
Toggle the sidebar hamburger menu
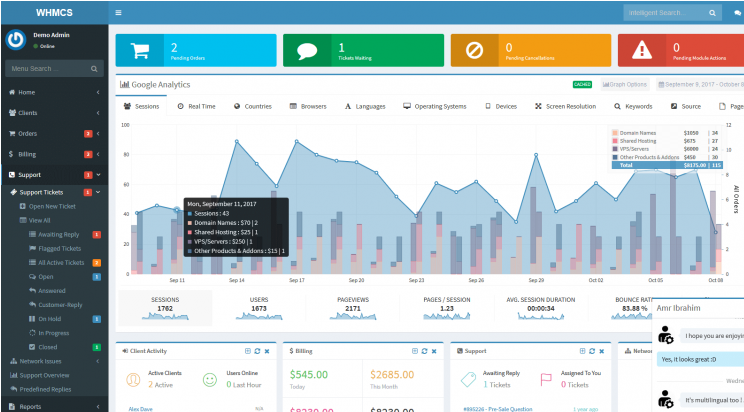pos(118,13)
